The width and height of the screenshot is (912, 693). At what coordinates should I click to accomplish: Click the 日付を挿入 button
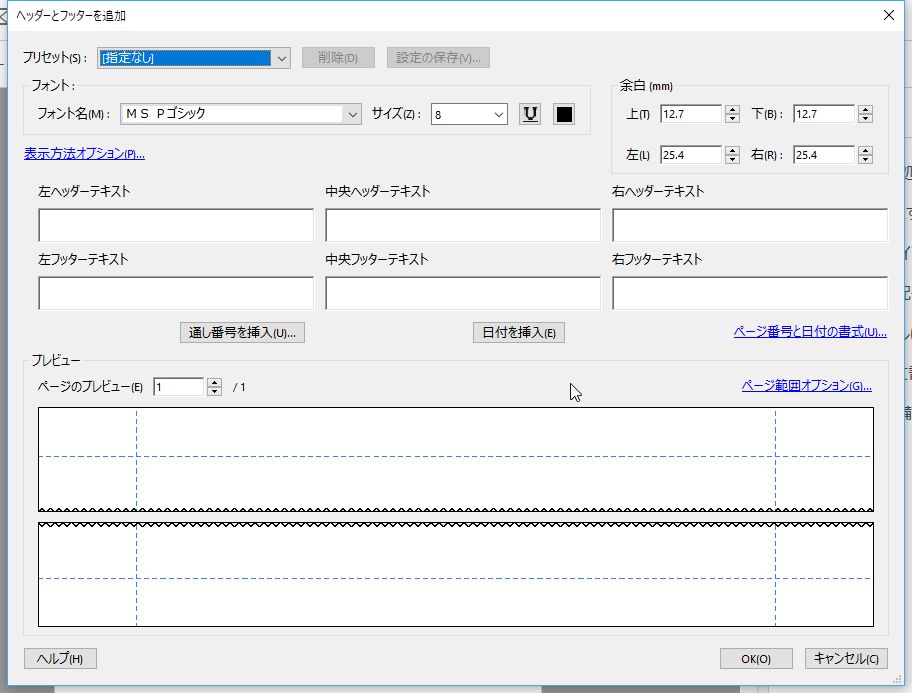point(519,333)
